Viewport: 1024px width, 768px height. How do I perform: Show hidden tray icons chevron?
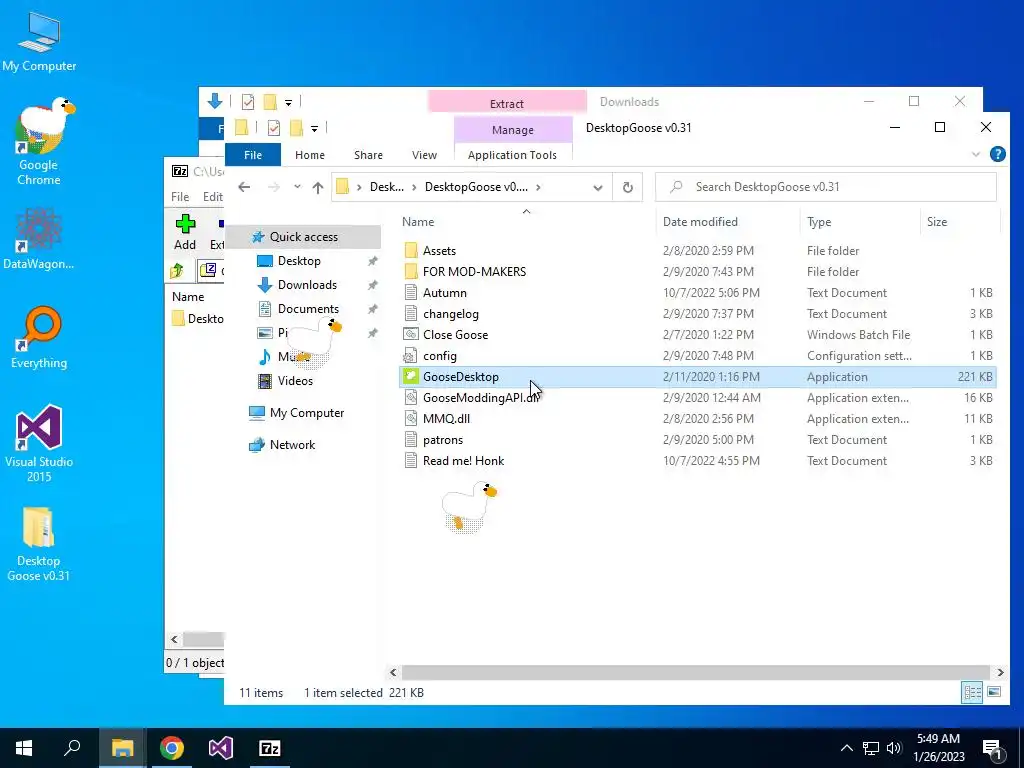[x=846, y=748]
